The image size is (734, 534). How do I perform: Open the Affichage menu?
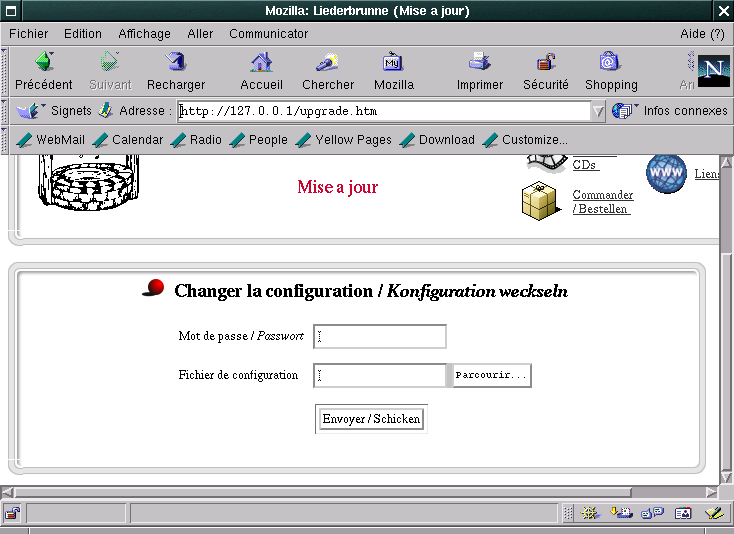click(144, 33)
